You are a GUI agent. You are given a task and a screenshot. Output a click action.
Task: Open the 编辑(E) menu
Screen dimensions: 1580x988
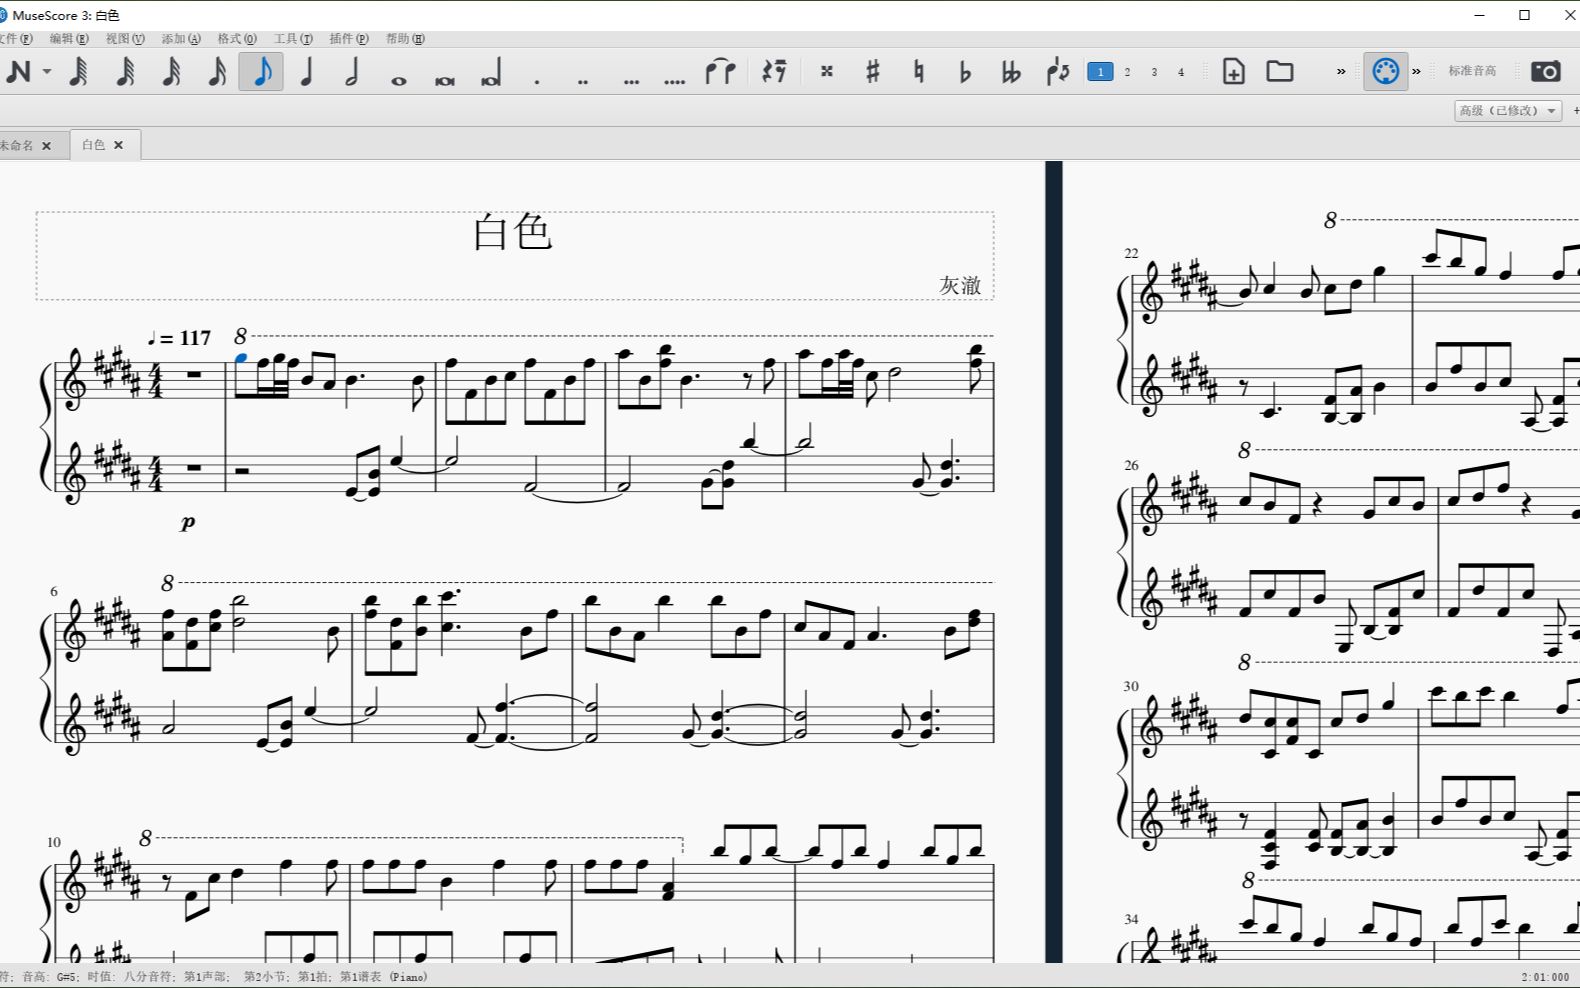[x=69, y=39]
